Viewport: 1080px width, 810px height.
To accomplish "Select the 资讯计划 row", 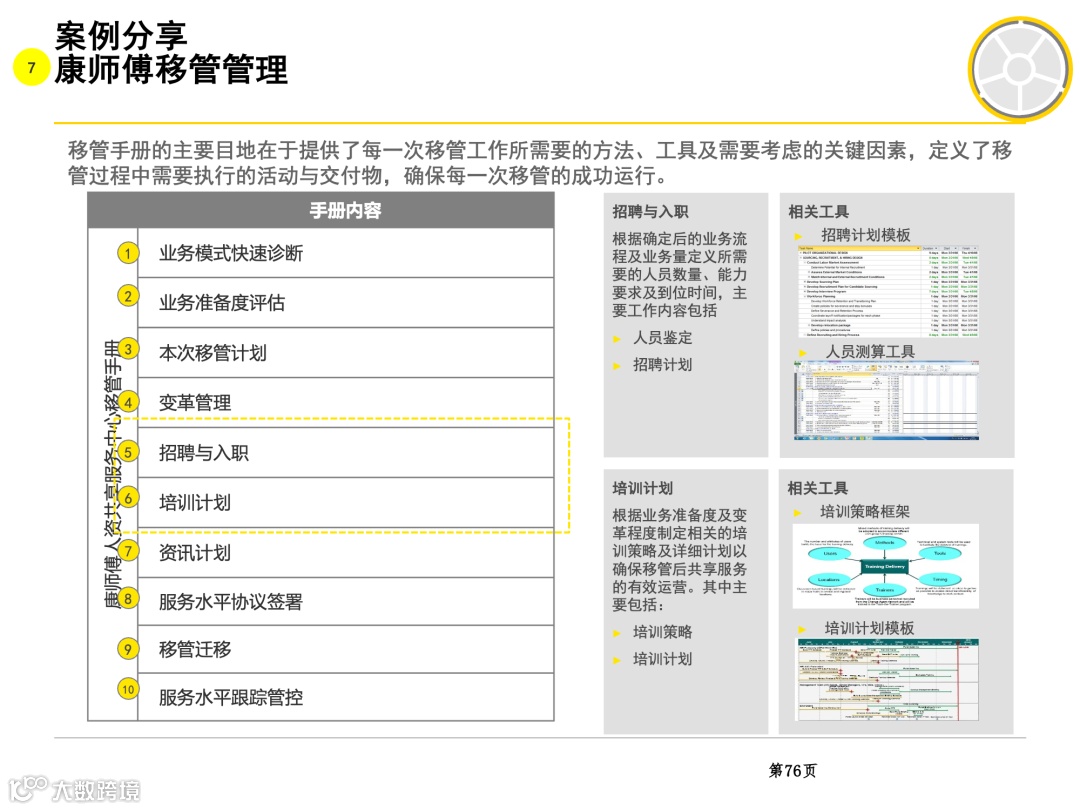I will click(x=346, y=552).
